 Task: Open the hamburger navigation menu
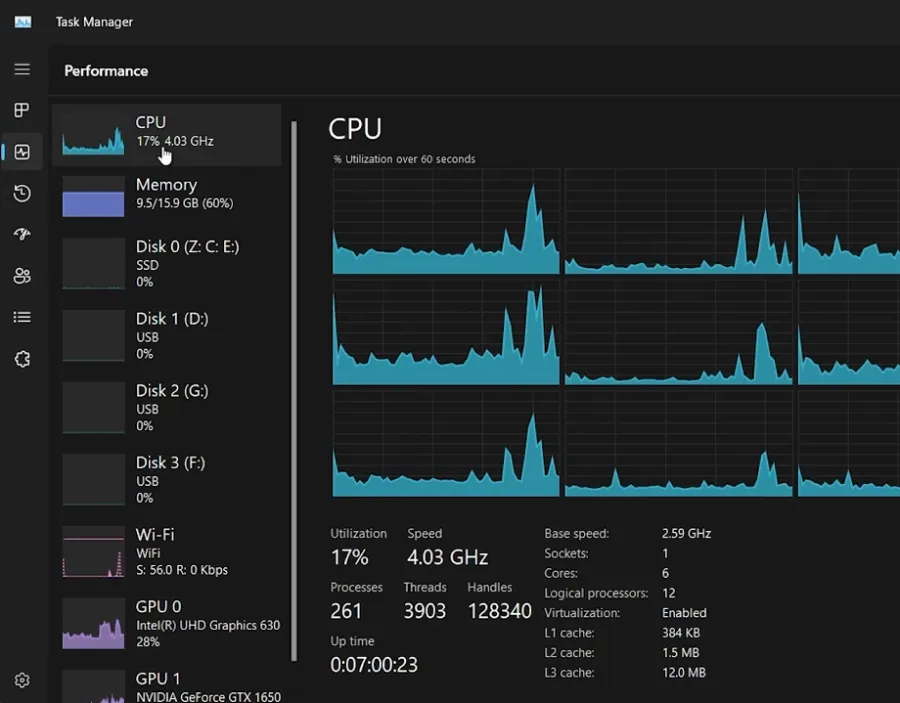(22, 69)
